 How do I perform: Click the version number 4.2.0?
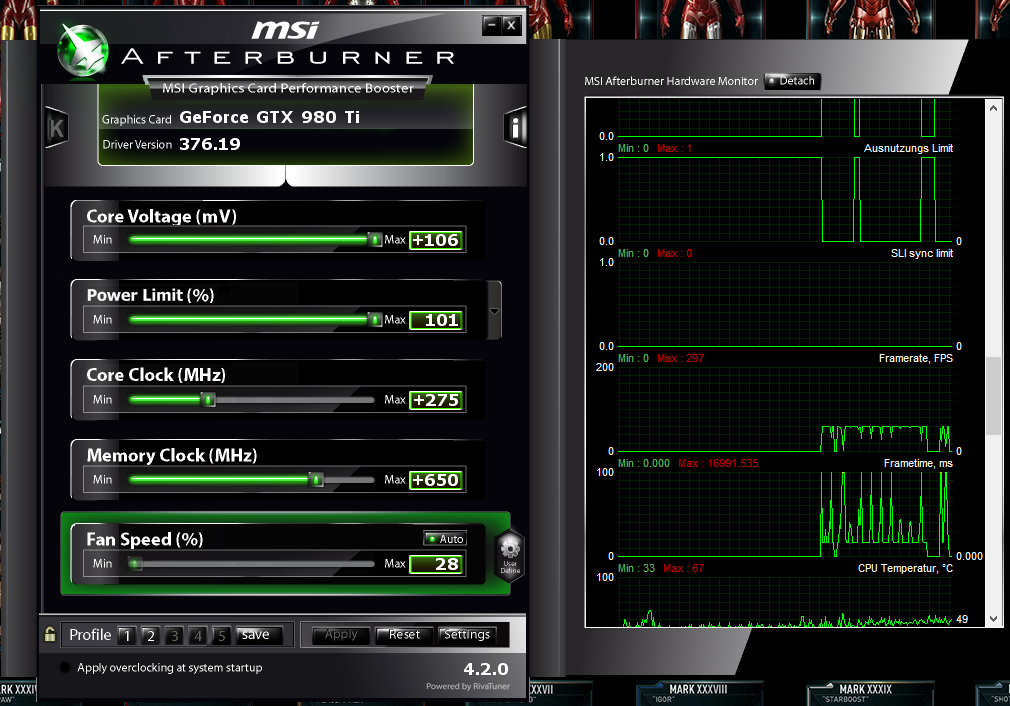pyautogui.click(x=486, y=669)
